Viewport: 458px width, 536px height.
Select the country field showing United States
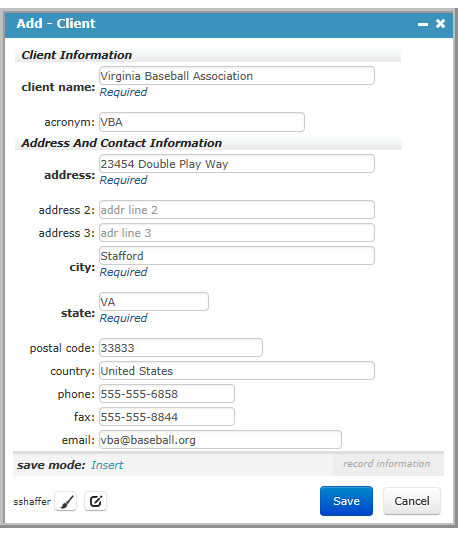click(237, 371)
